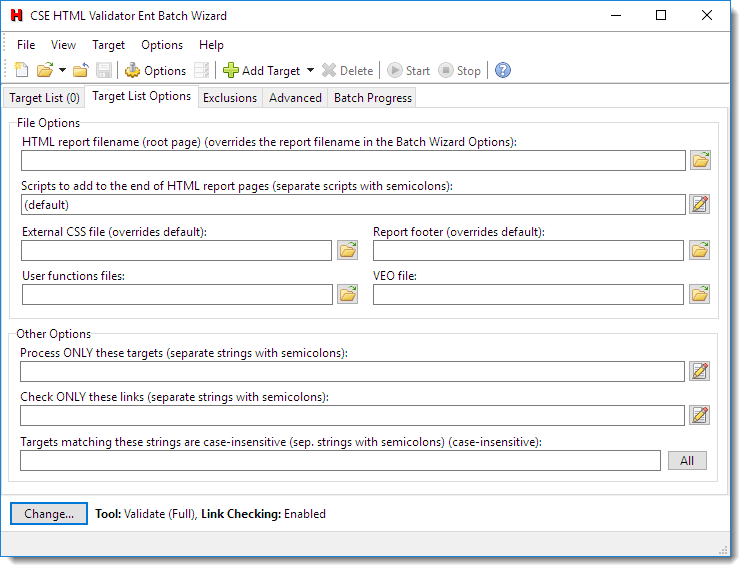This screenshot has width=746, height=572.
Task: Edit scripts with the pencil icon
Action: tap(700, 205)
